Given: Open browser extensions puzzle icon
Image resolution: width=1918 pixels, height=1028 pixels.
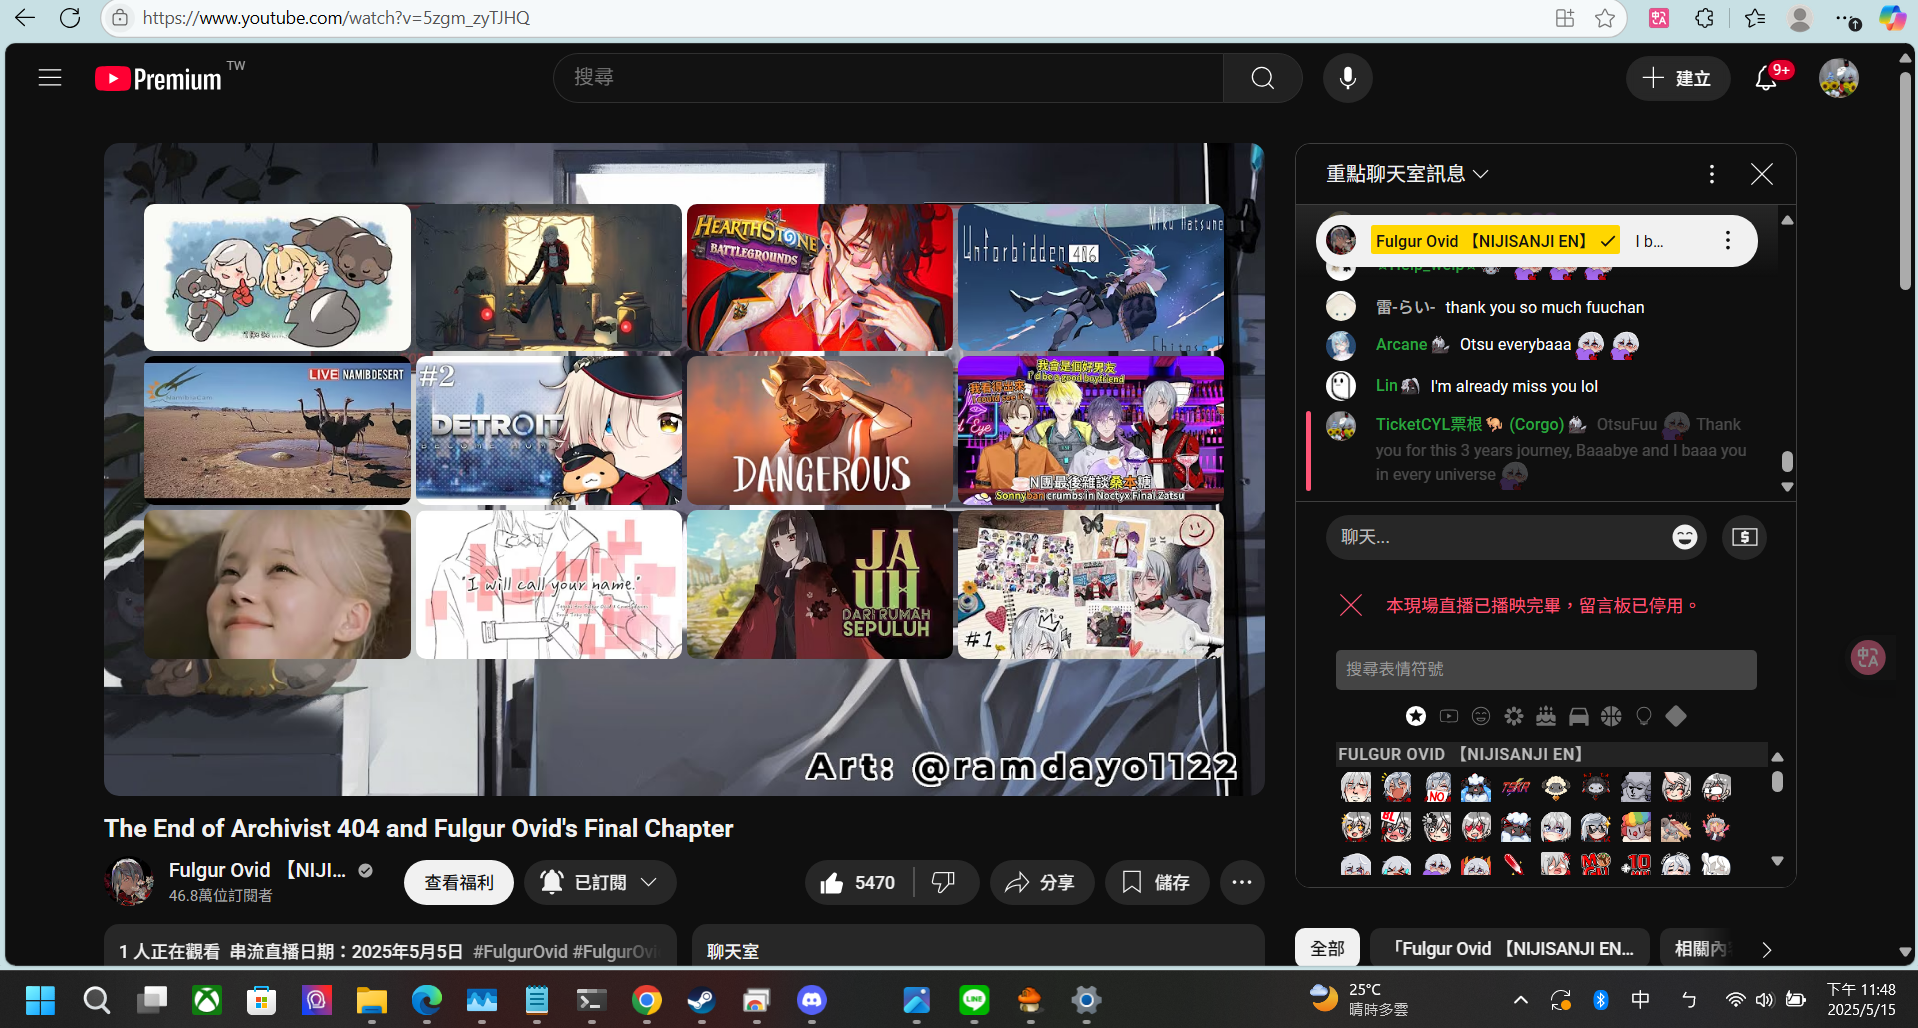Looking at the screenshot, I should [1704, 18].
